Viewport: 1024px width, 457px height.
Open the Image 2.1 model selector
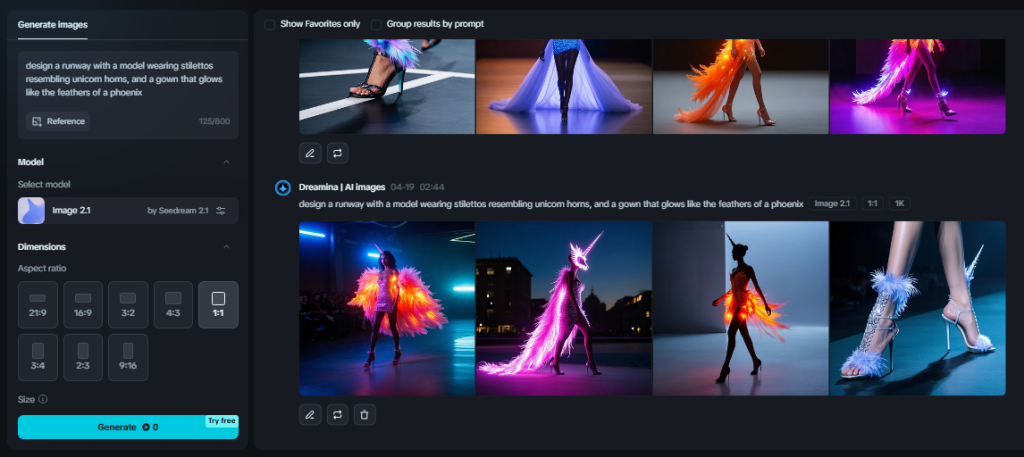pos(128,210)
